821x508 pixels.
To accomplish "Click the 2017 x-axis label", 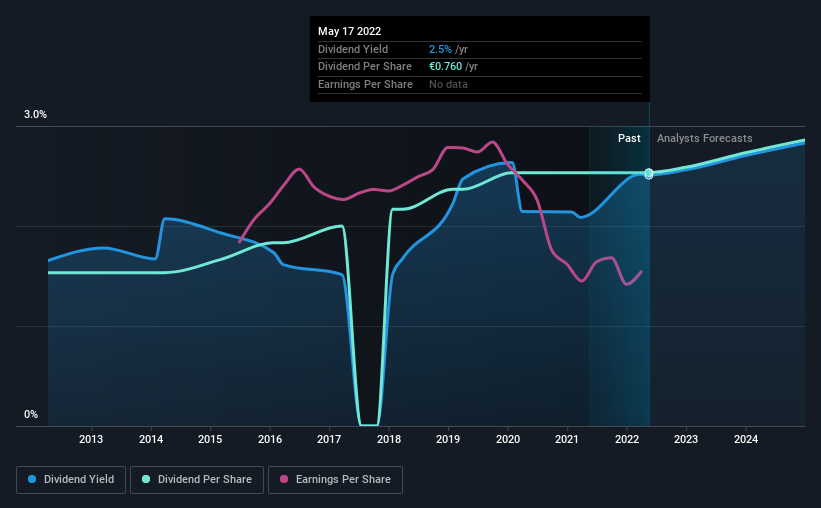I will coord(329,439).
